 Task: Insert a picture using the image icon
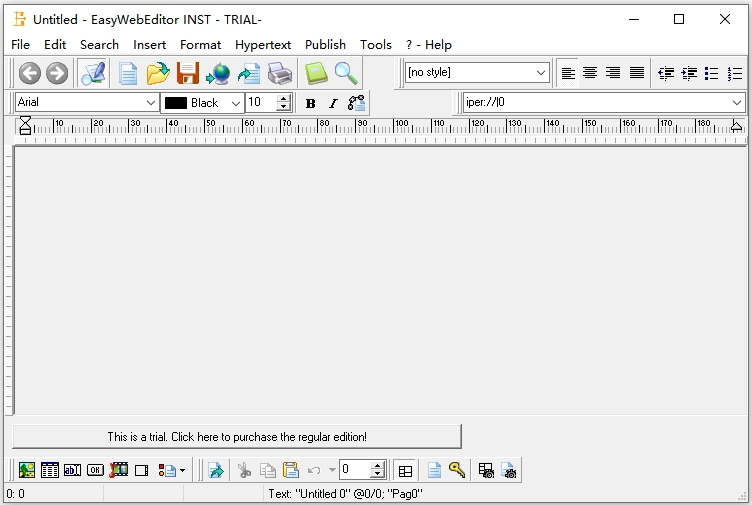(x=27, y=470)
